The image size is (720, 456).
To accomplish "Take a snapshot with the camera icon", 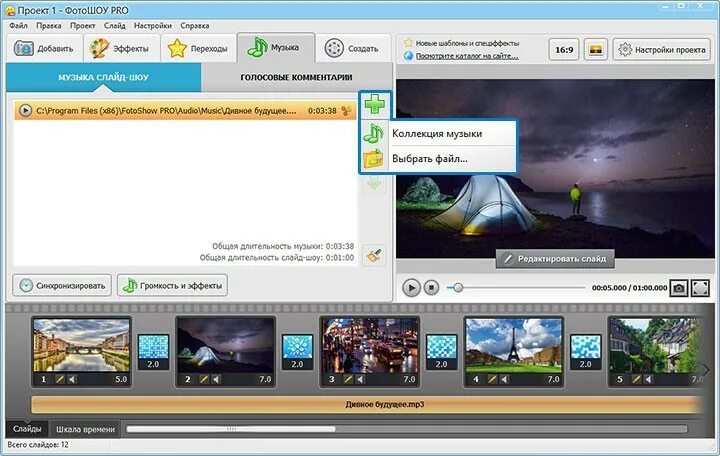I will coord(679,288).
